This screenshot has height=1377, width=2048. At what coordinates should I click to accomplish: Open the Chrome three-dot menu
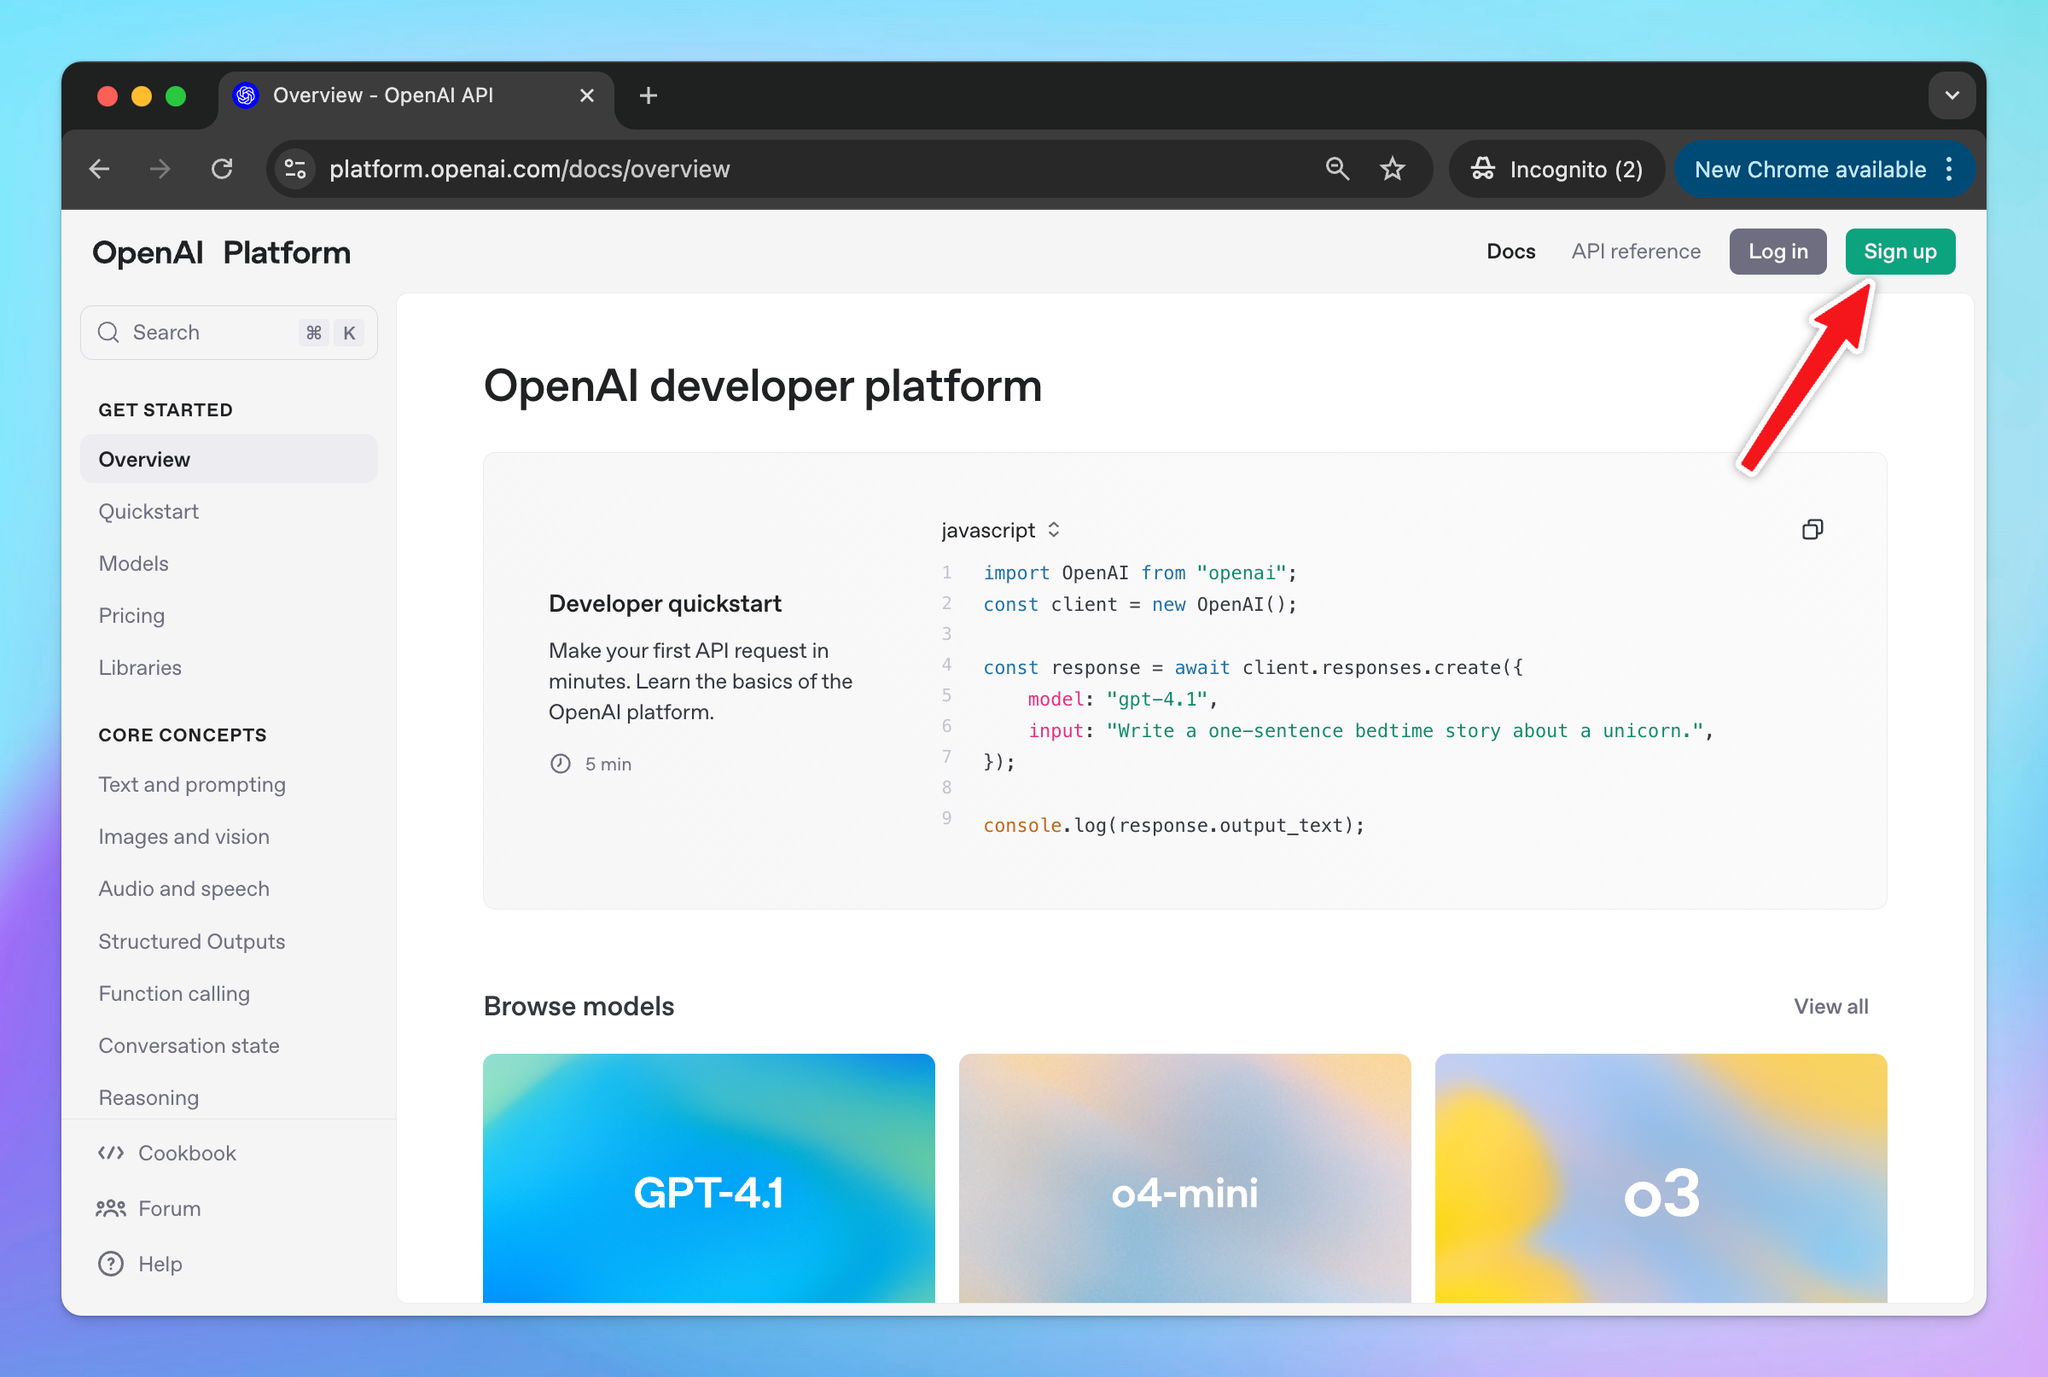(1950, 168)
